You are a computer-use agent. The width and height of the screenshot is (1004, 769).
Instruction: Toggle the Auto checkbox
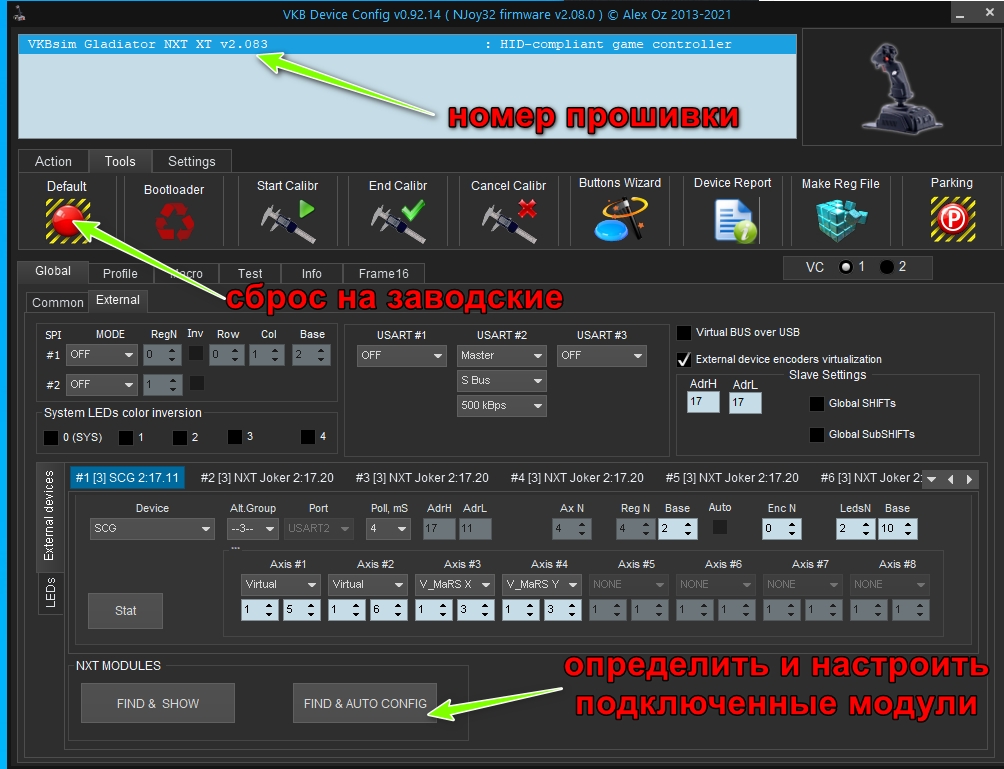point(720,527)
